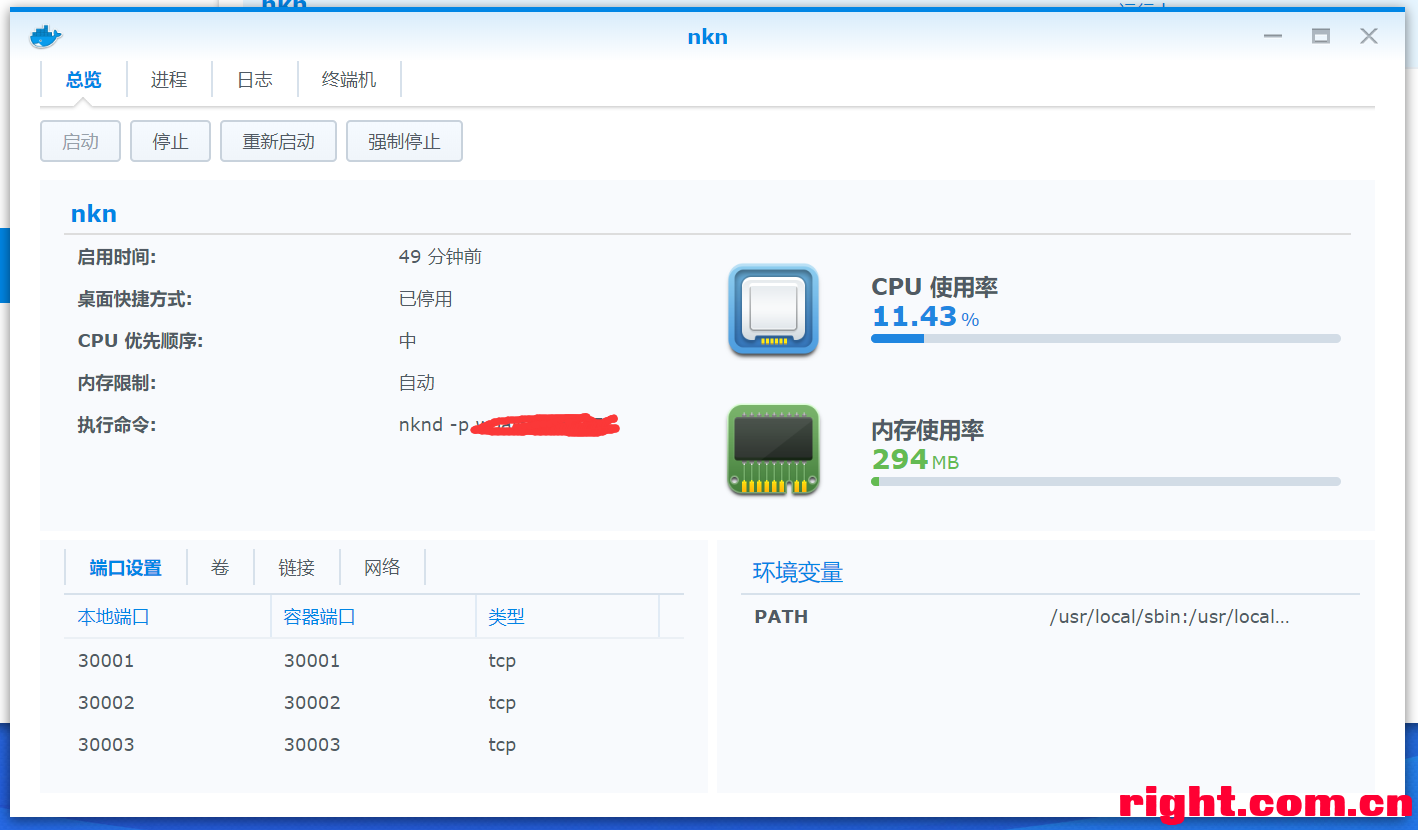Click the 11.43 % CPU usage value
Image resolution: width=1418 pixels, height=830 pixels.
tap(926, 317)
